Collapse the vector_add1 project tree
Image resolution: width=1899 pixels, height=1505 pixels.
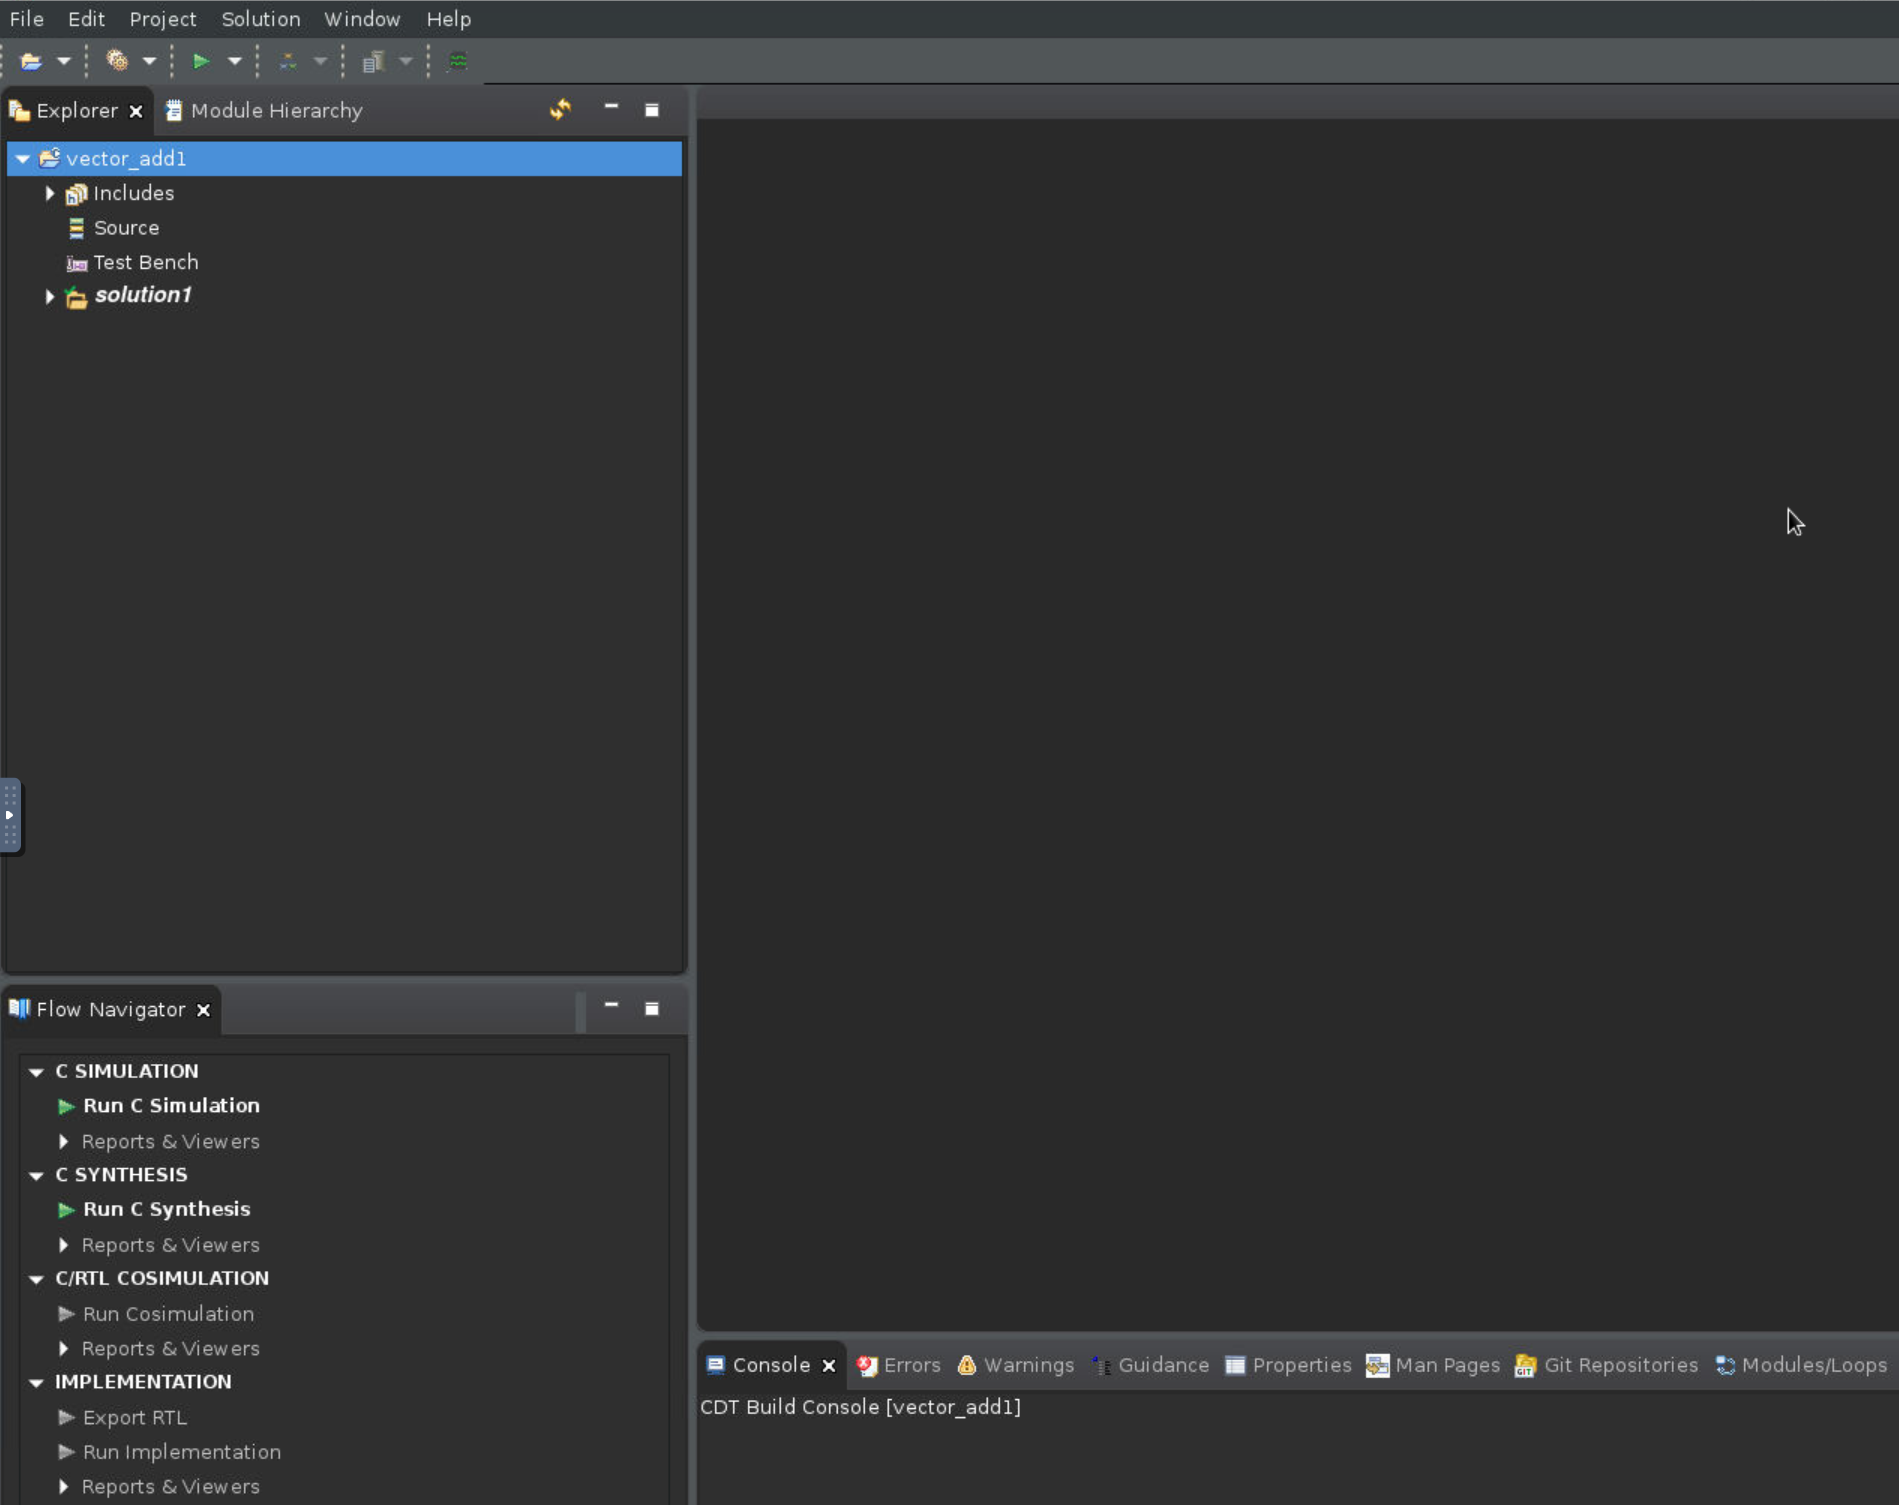coord(22,158)
